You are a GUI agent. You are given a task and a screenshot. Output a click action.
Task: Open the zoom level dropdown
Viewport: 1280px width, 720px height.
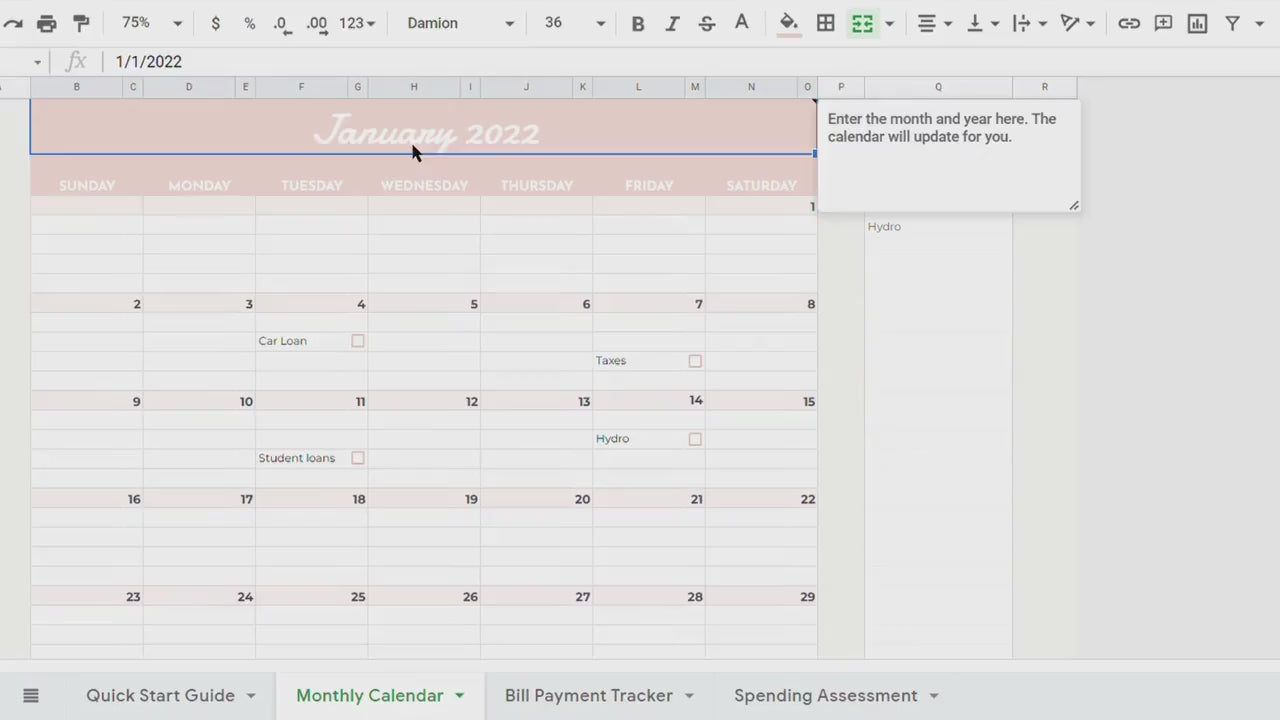coord(152,23)
